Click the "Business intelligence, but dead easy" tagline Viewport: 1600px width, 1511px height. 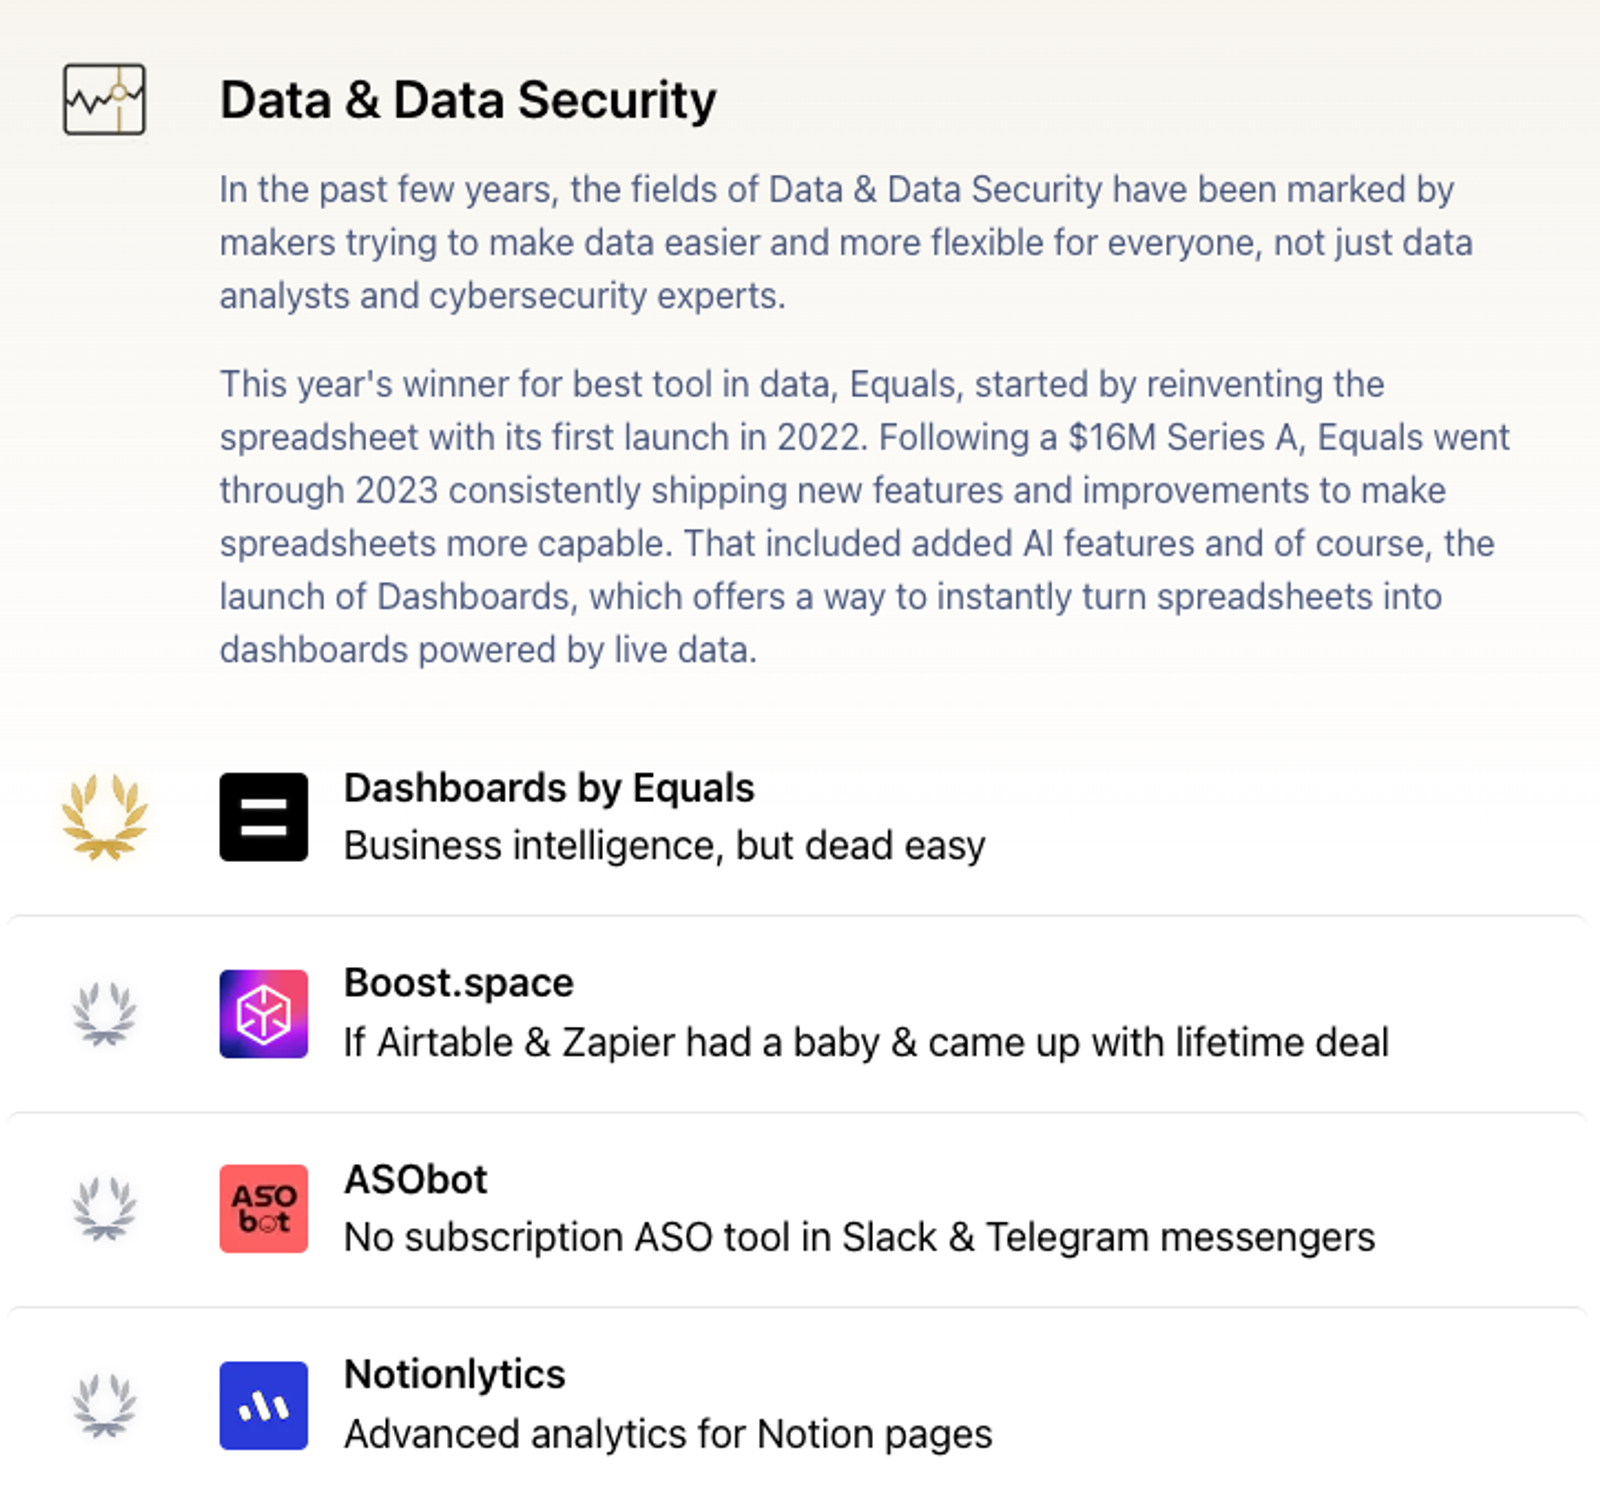pos(665,846)
